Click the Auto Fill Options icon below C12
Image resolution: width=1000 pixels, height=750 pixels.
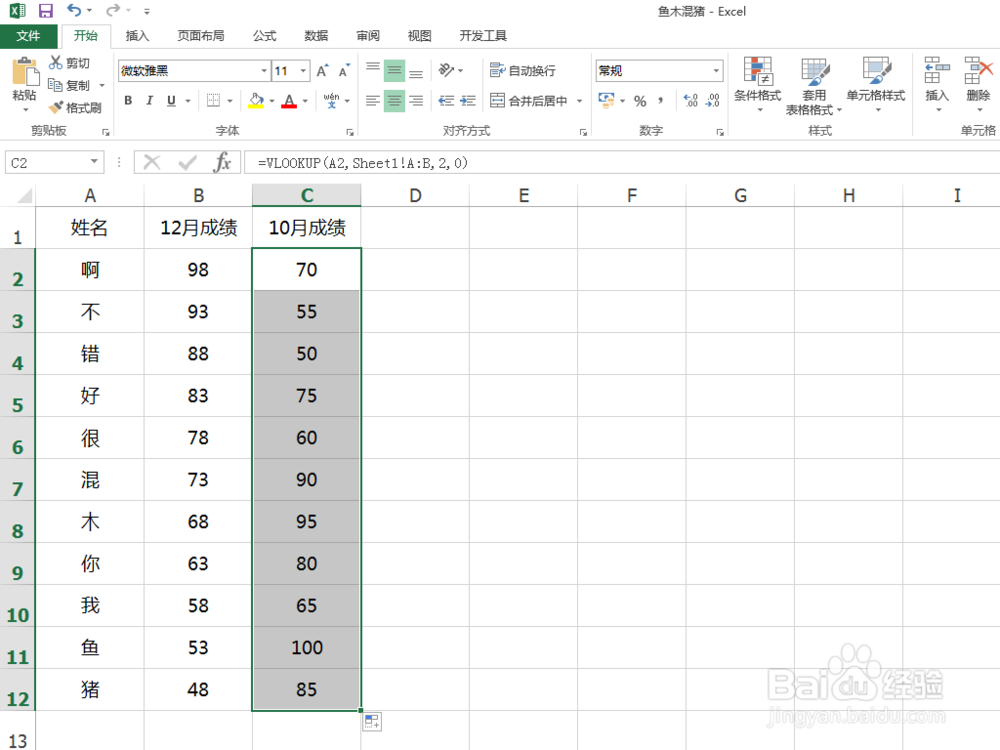point(372,722)
